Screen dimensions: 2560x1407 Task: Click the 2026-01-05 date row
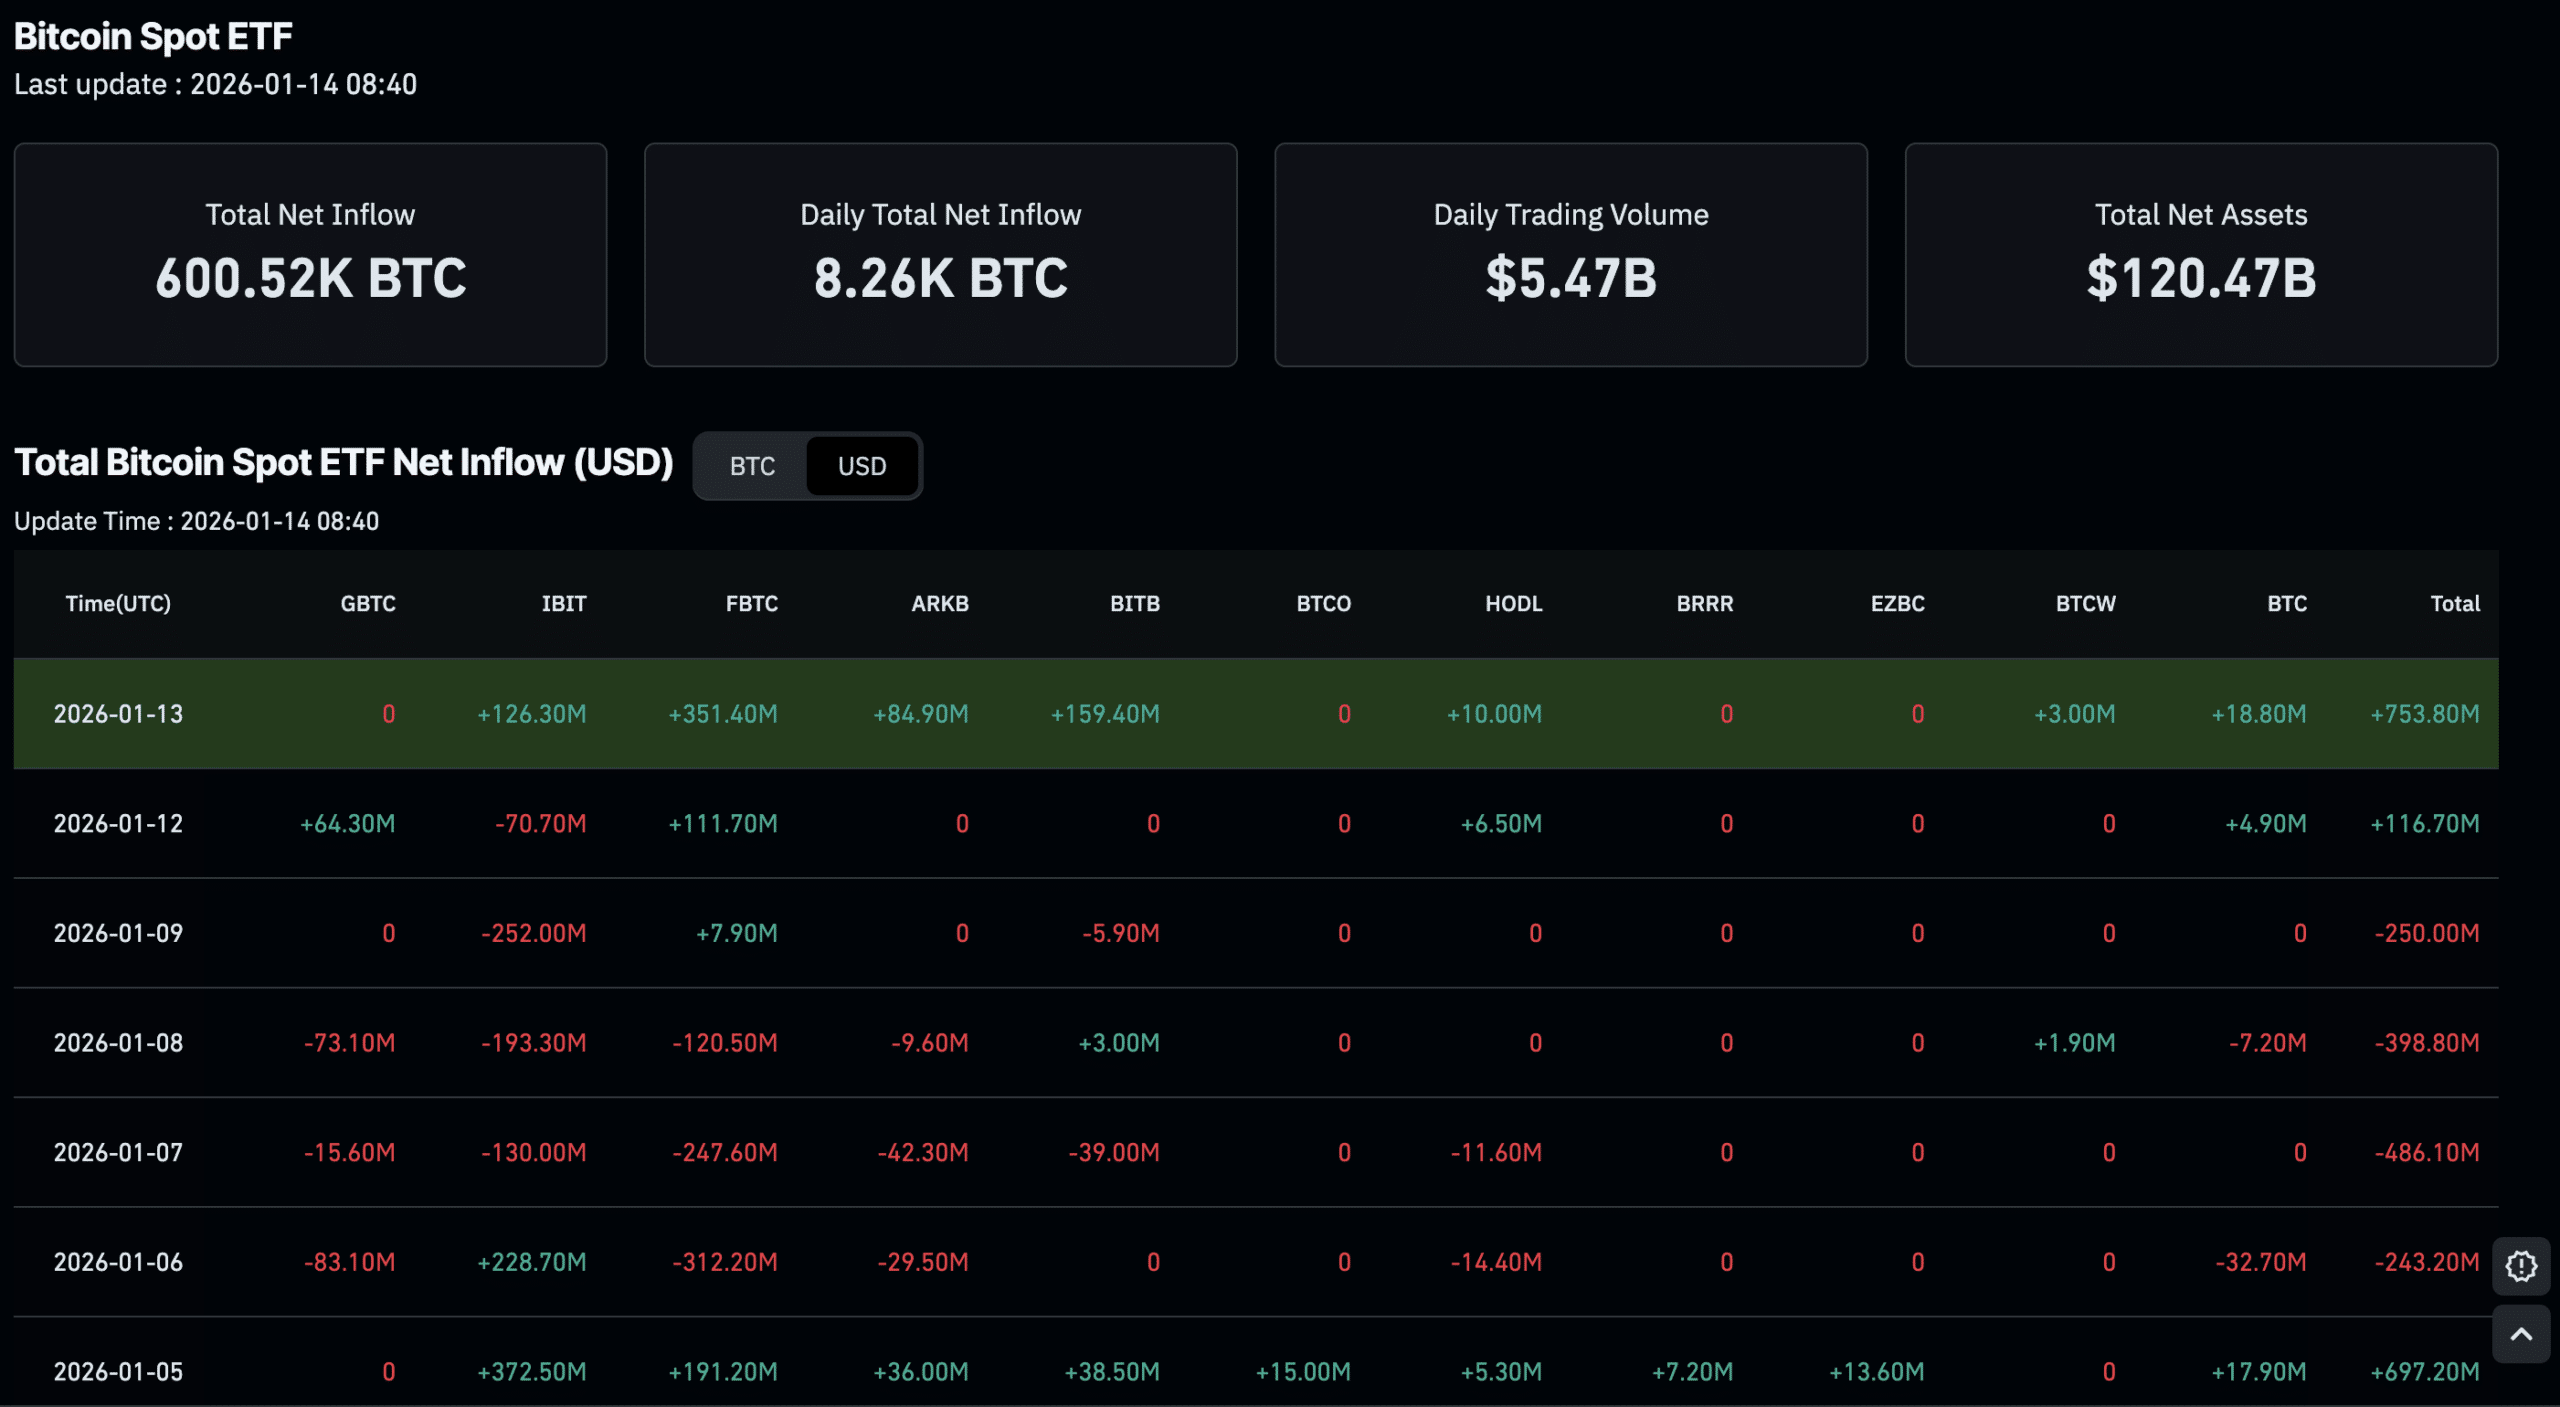click(118, 1372)
